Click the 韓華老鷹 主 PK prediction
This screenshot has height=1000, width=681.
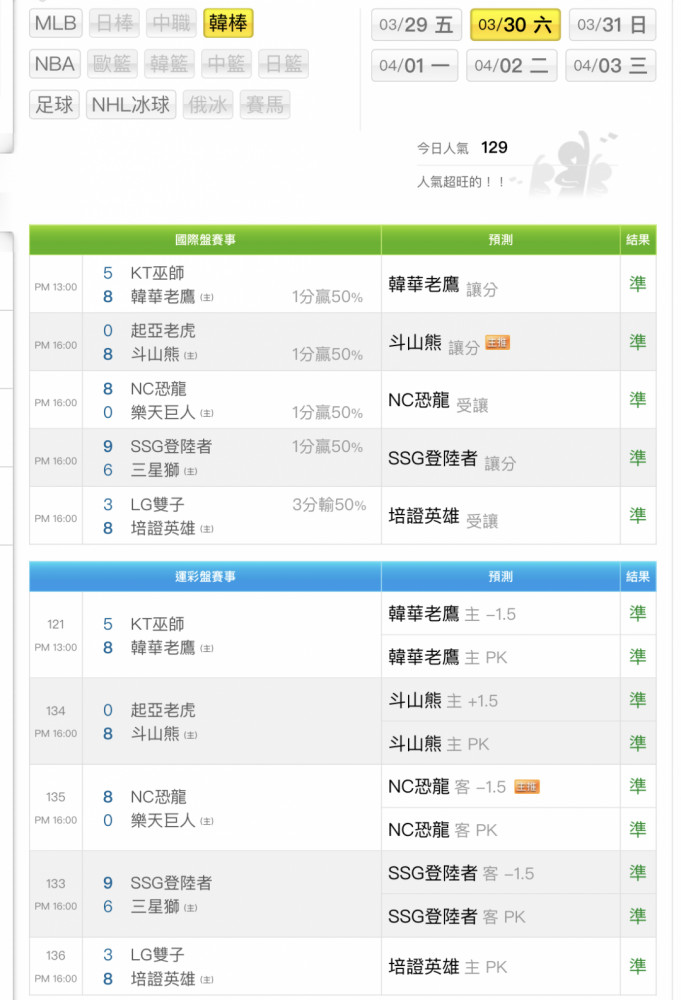tap(448, 657)
